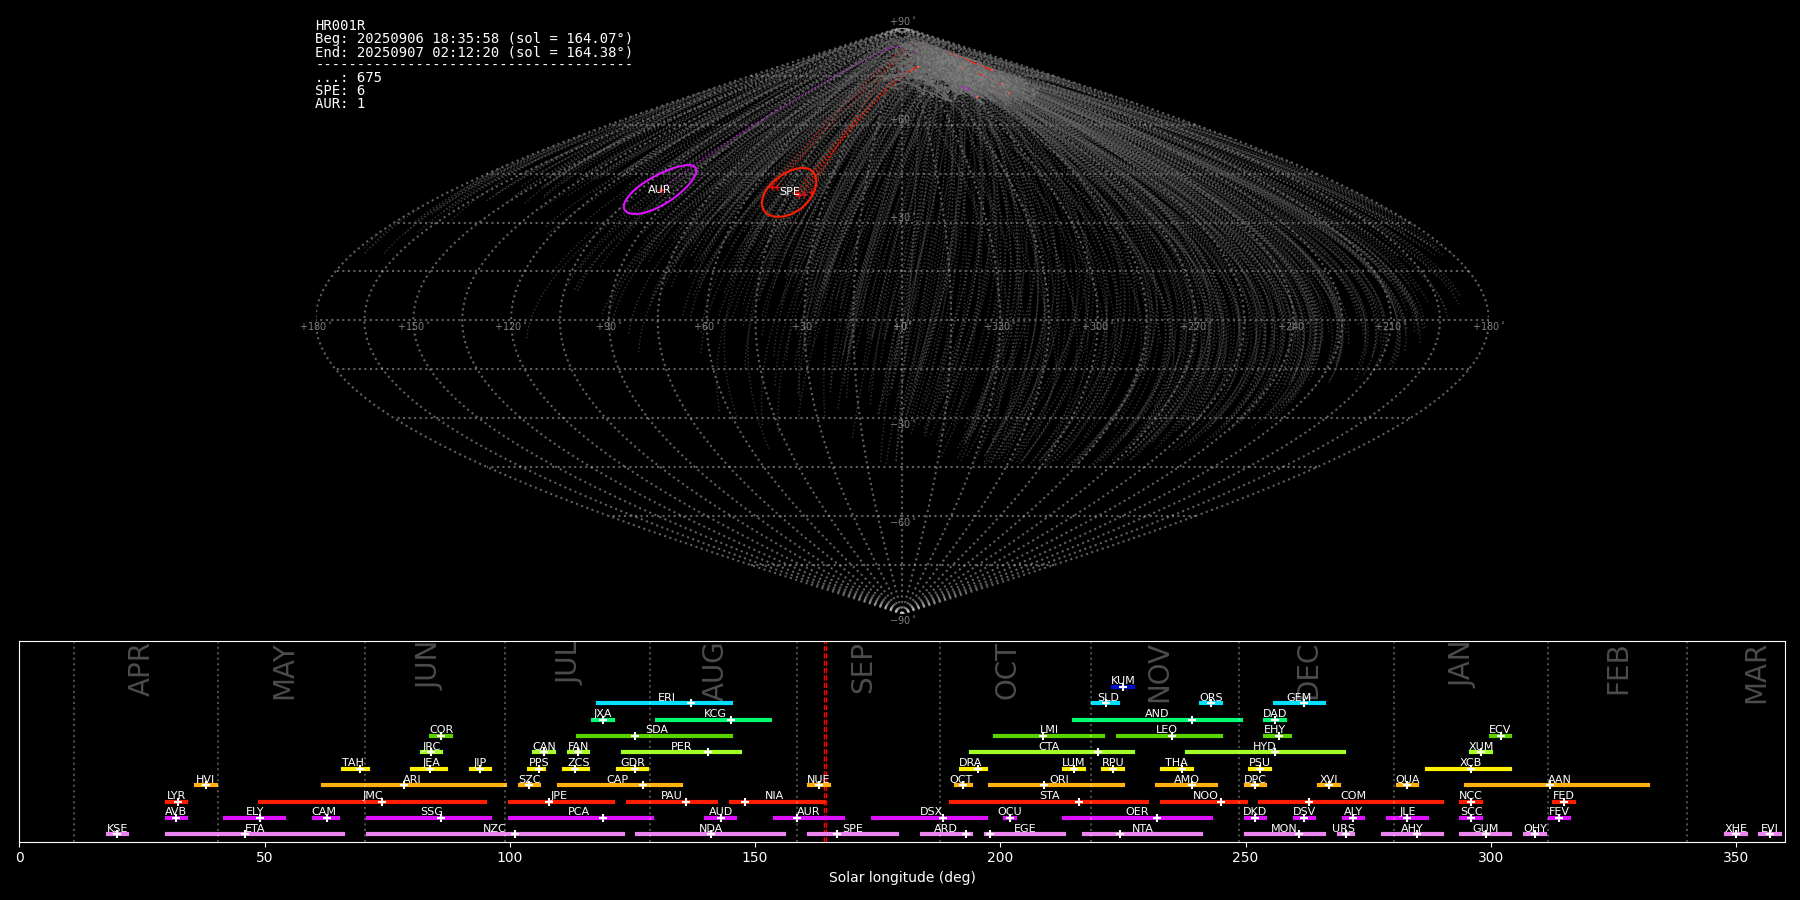
Task: Click the pink ETA shower bar
Action: point(254,834)
